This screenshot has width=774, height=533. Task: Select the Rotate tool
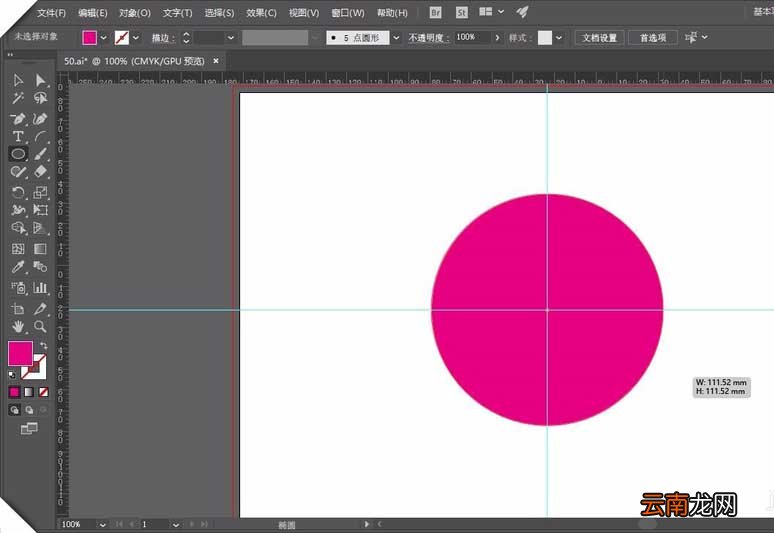tap(18, 192)
